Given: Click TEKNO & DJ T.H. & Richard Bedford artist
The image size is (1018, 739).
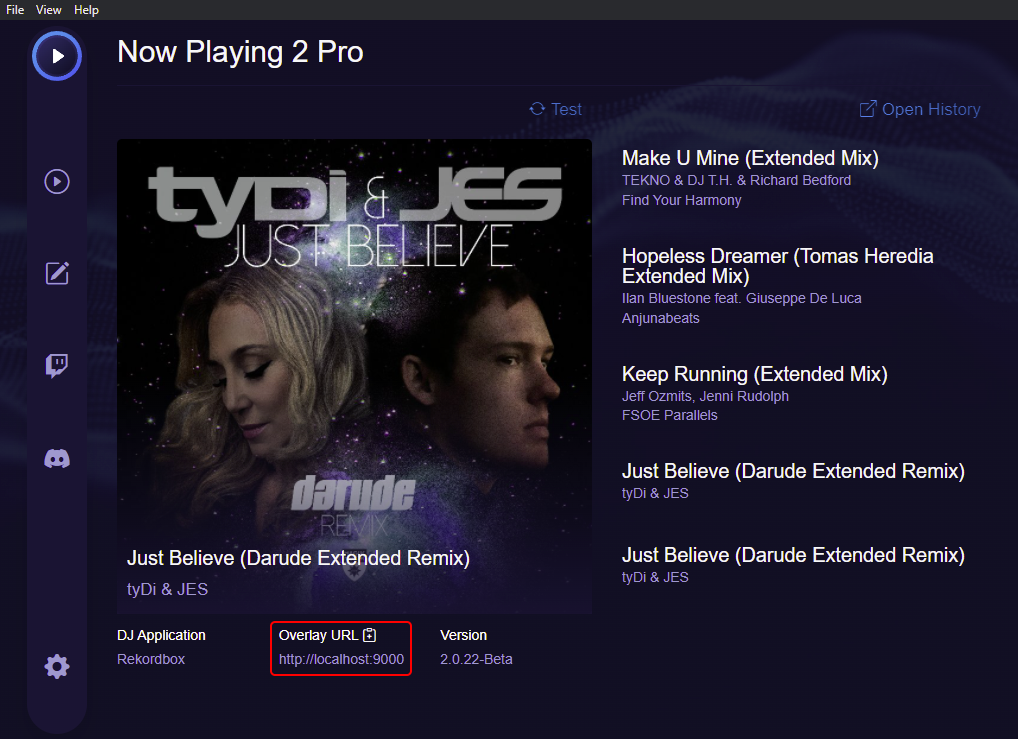Looking at the screenshot, I should click(736, 180).
